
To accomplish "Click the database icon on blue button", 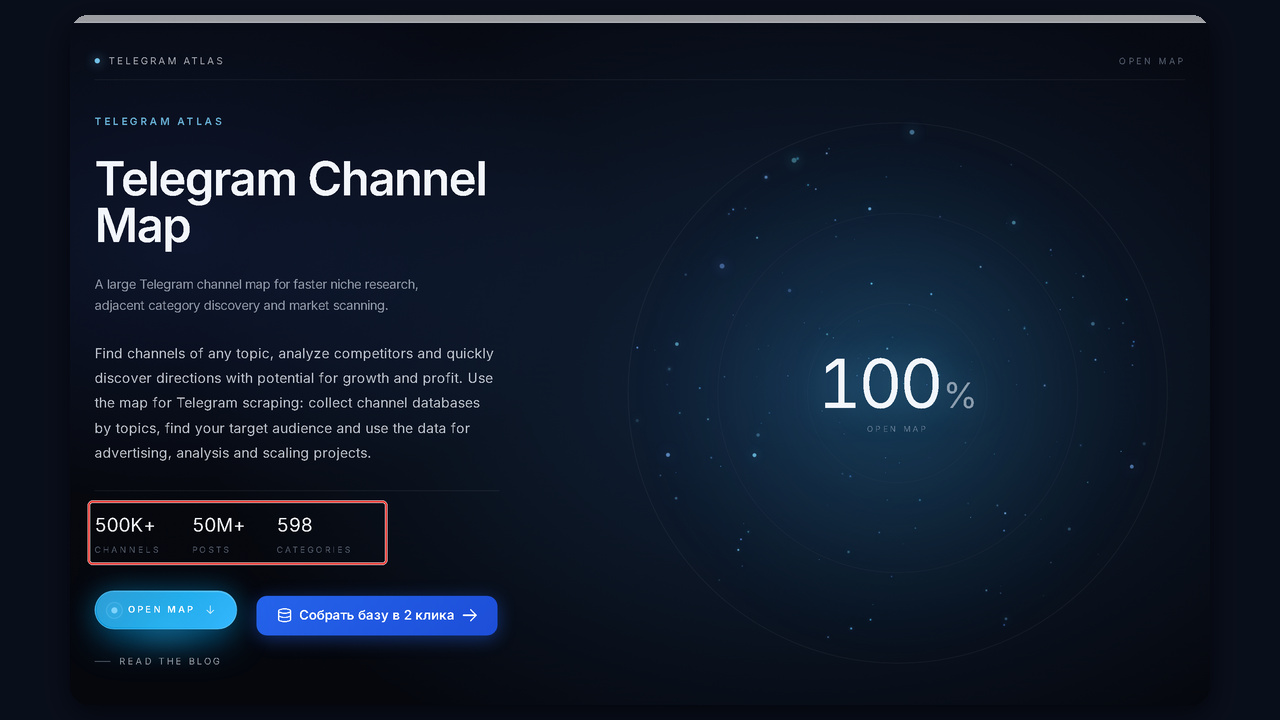I will click(x=284, y=616).
